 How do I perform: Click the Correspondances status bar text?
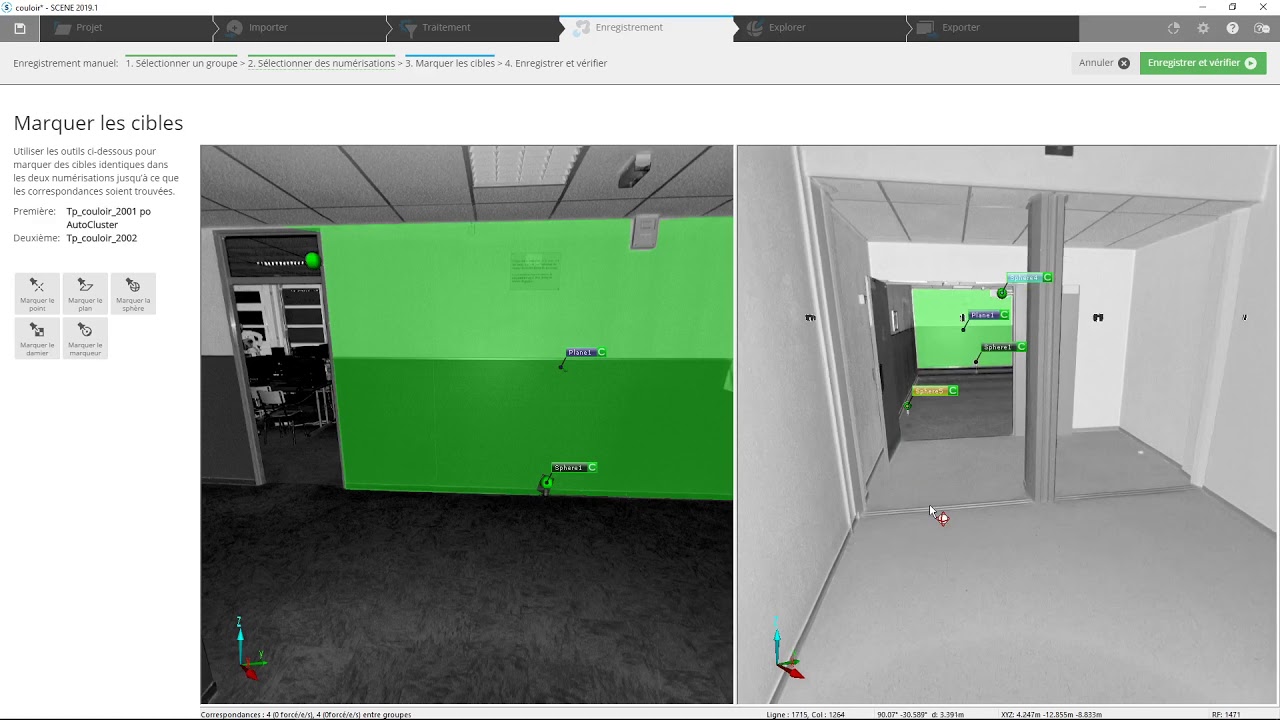(306, 714)
